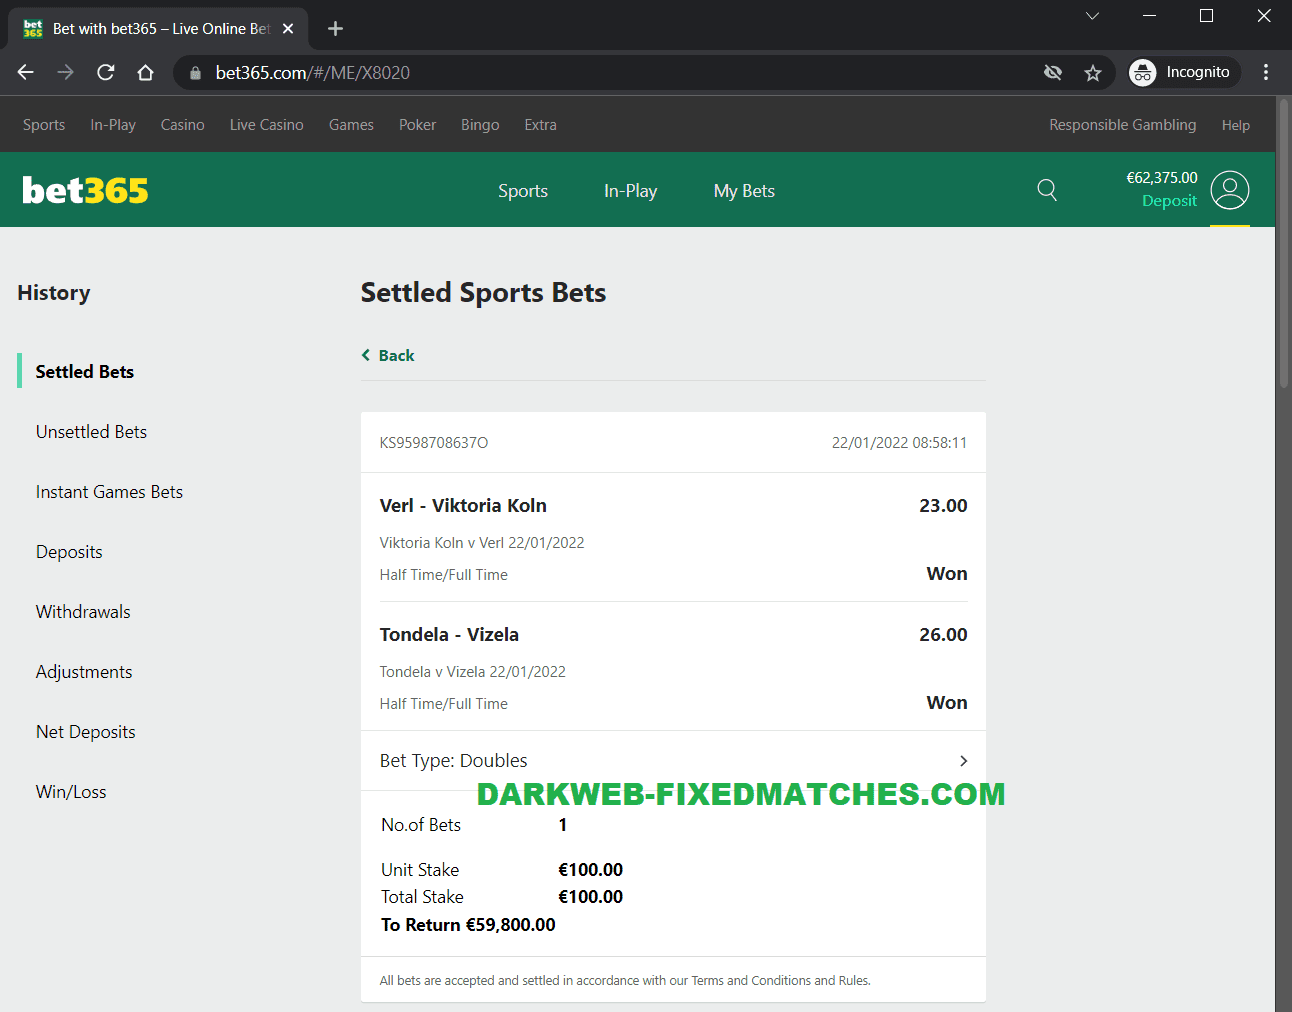Select Unsettled Bets in History
This screenshot has height=1012, width=1292.
(91, 432)
